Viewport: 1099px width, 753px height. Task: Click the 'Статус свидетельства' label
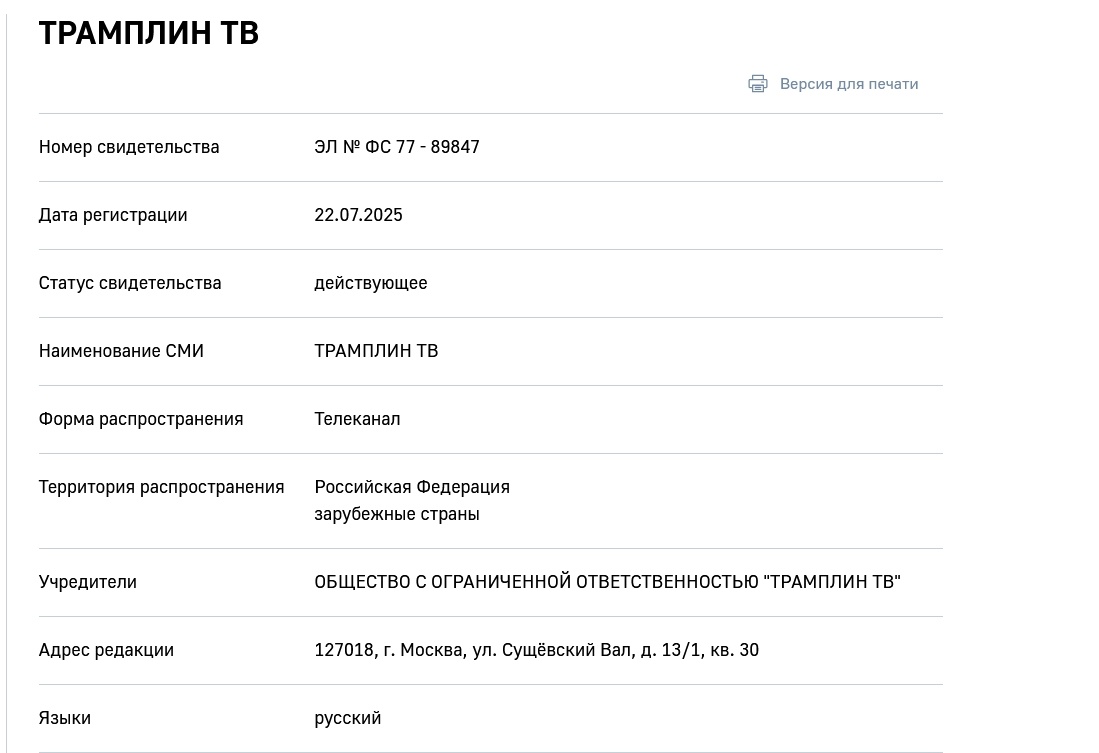click(x=130, y=283)
